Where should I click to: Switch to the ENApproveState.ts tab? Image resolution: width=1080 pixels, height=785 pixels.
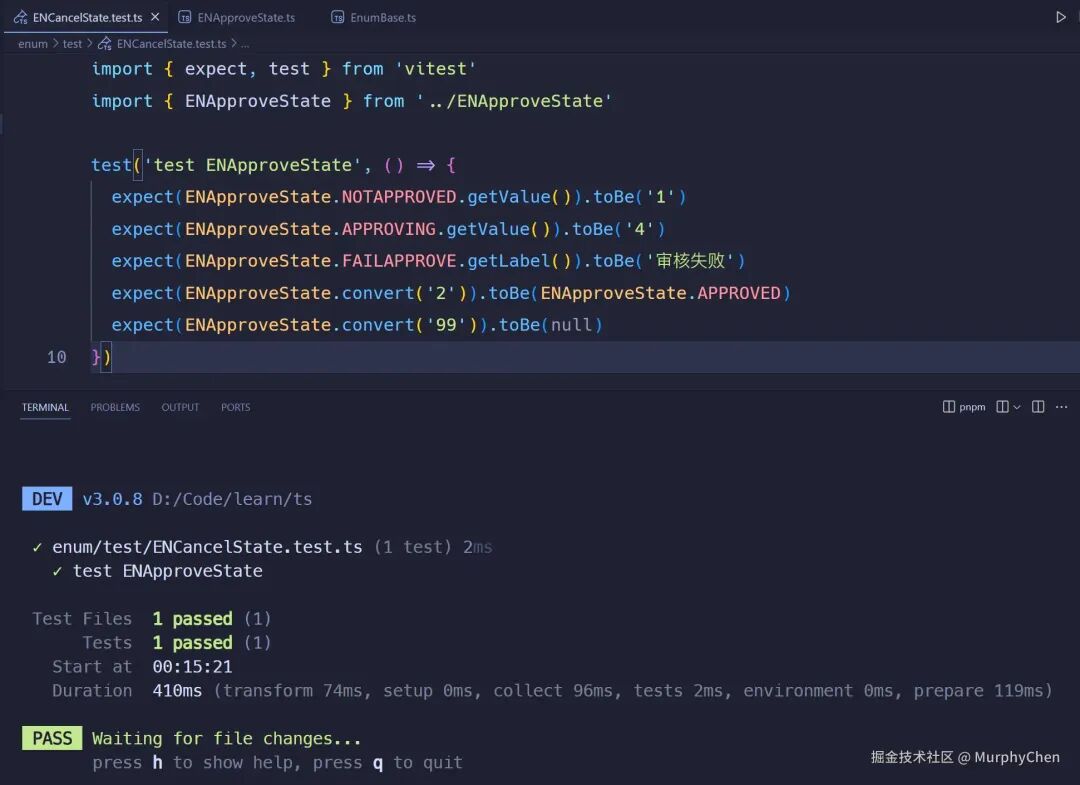click(x=237, y=17)
